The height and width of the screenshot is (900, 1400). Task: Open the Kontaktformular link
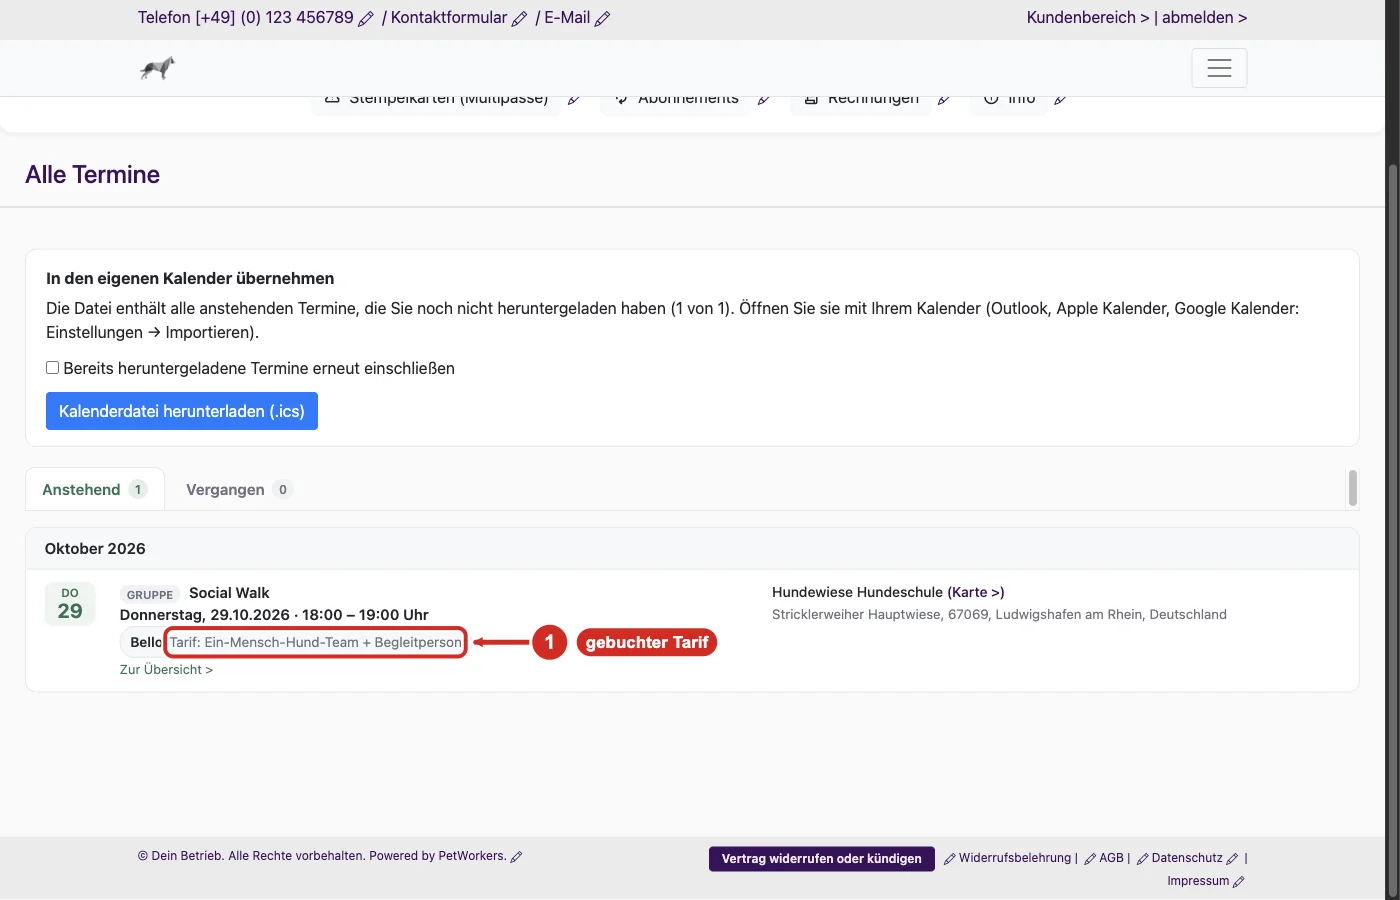(x=449, y=17)
